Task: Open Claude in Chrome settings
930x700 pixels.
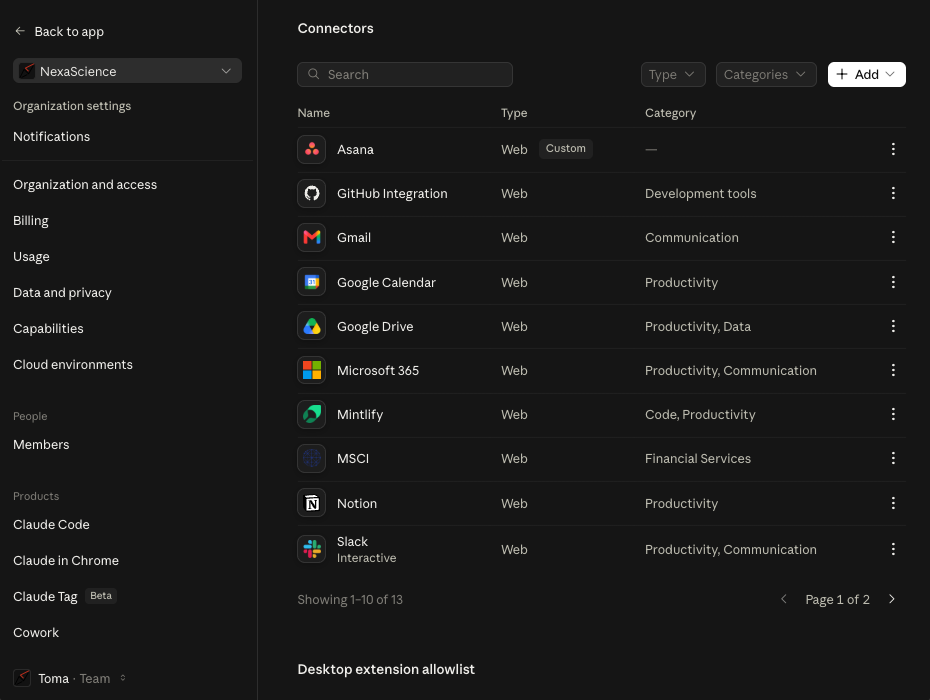Action: tap(66, 561)
